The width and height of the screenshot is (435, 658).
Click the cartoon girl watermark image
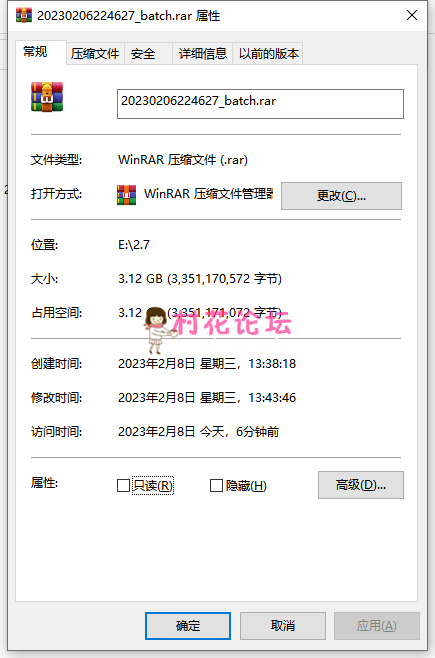157,330
